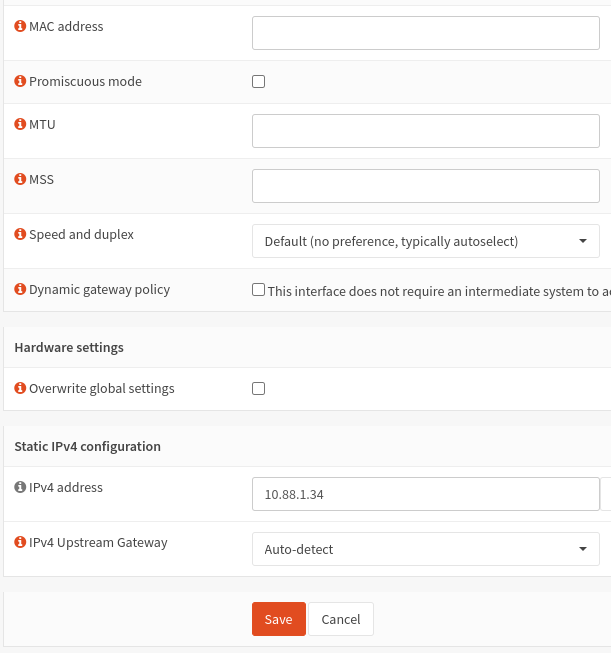Show help for Speed and duplex

tap(20, 234)
